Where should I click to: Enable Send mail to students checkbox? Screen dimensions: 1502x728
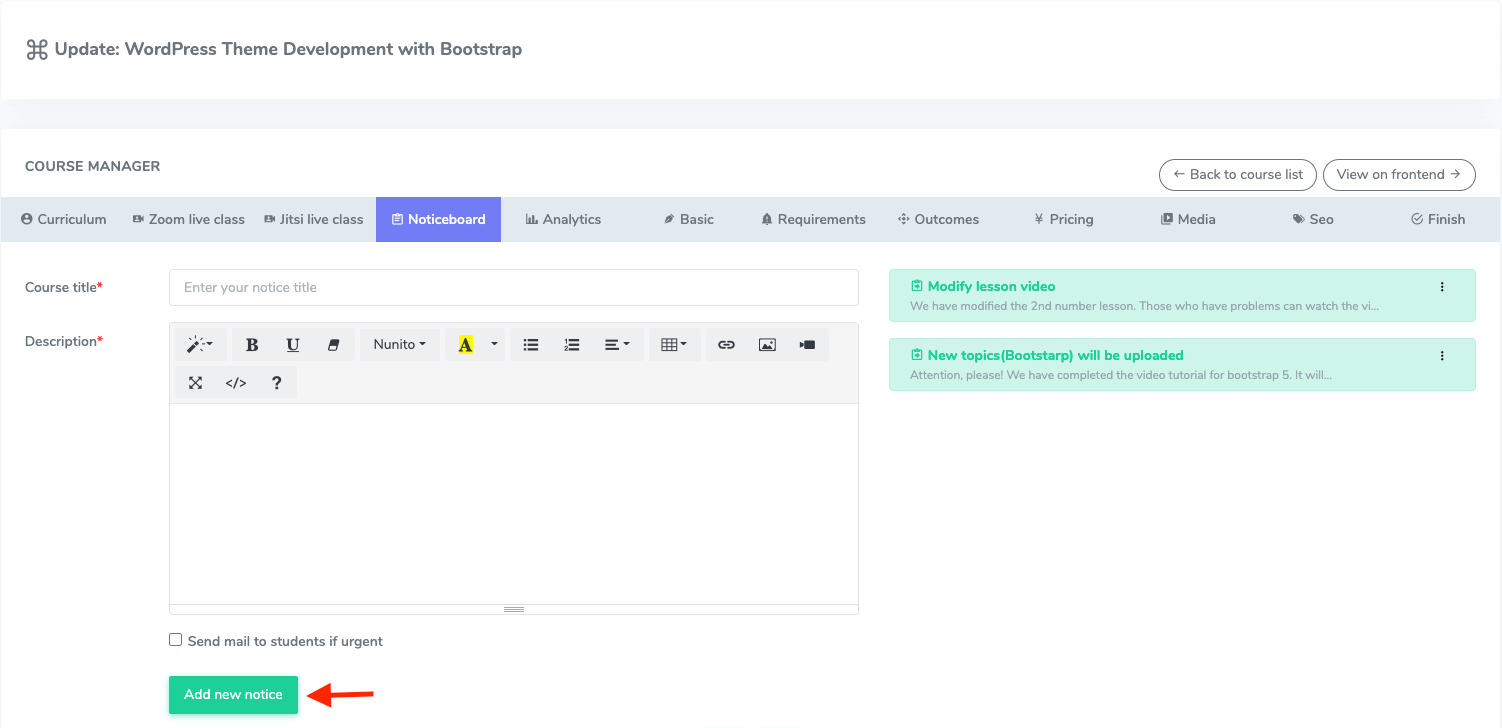pyautogui.click(x=176, y=640)
